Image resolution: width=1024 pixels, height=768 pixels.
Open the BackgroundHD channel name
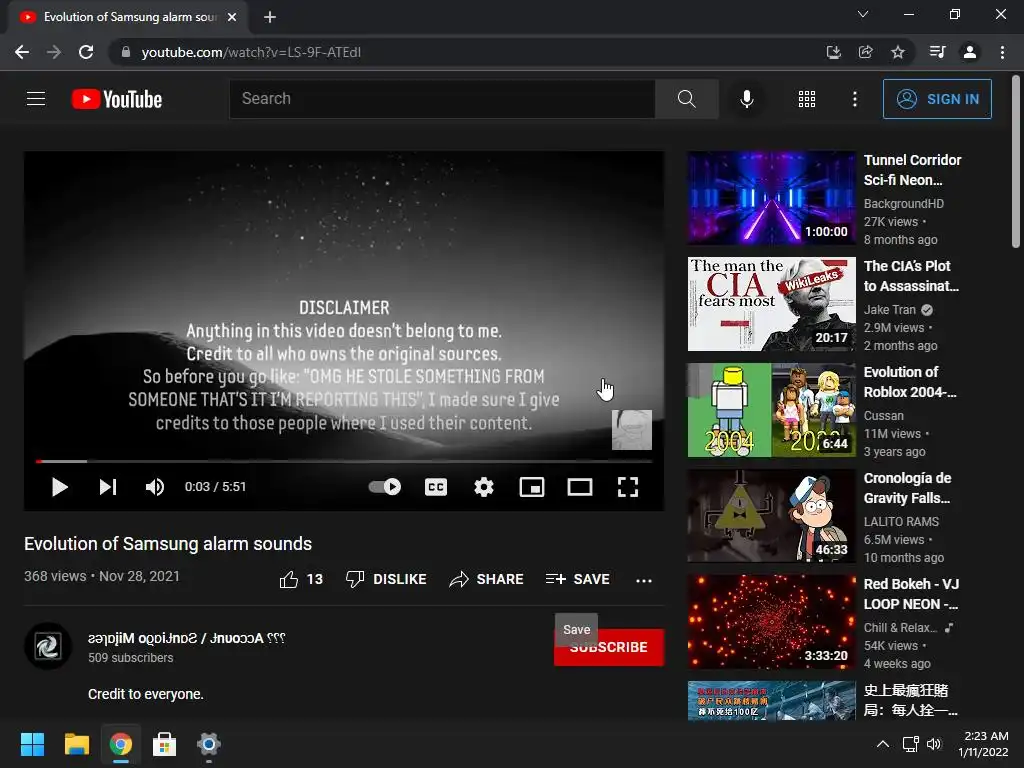903,204
